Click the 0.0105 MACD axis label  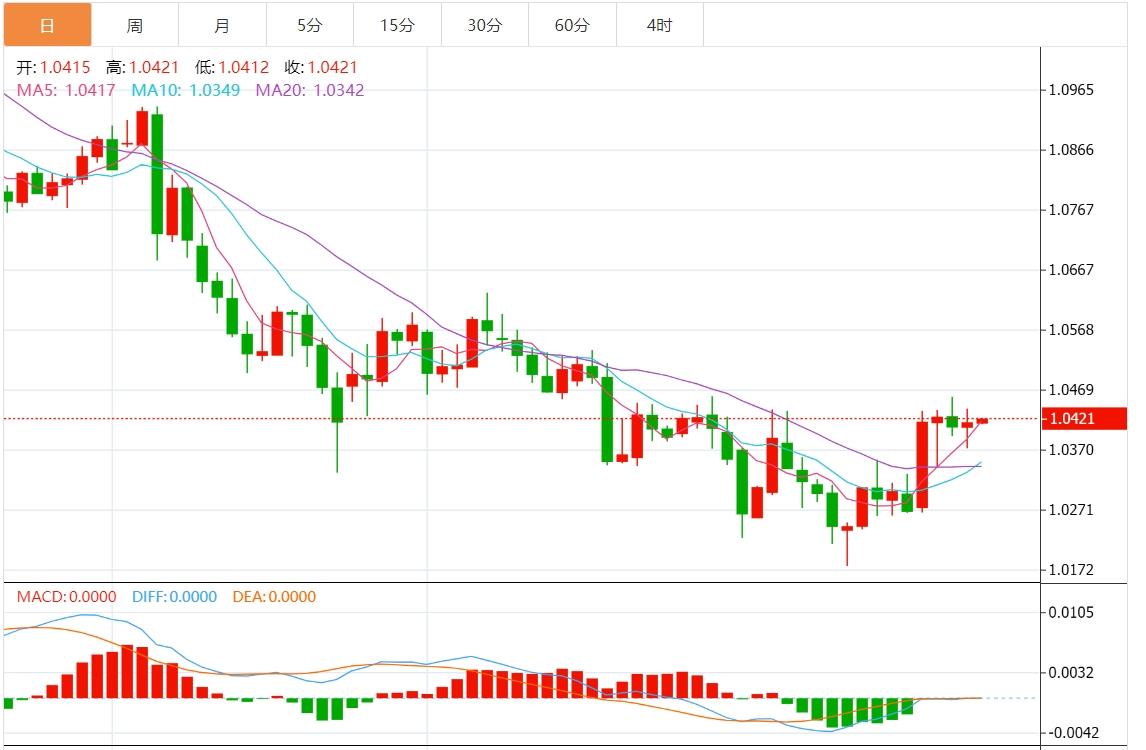point(1070,612)
